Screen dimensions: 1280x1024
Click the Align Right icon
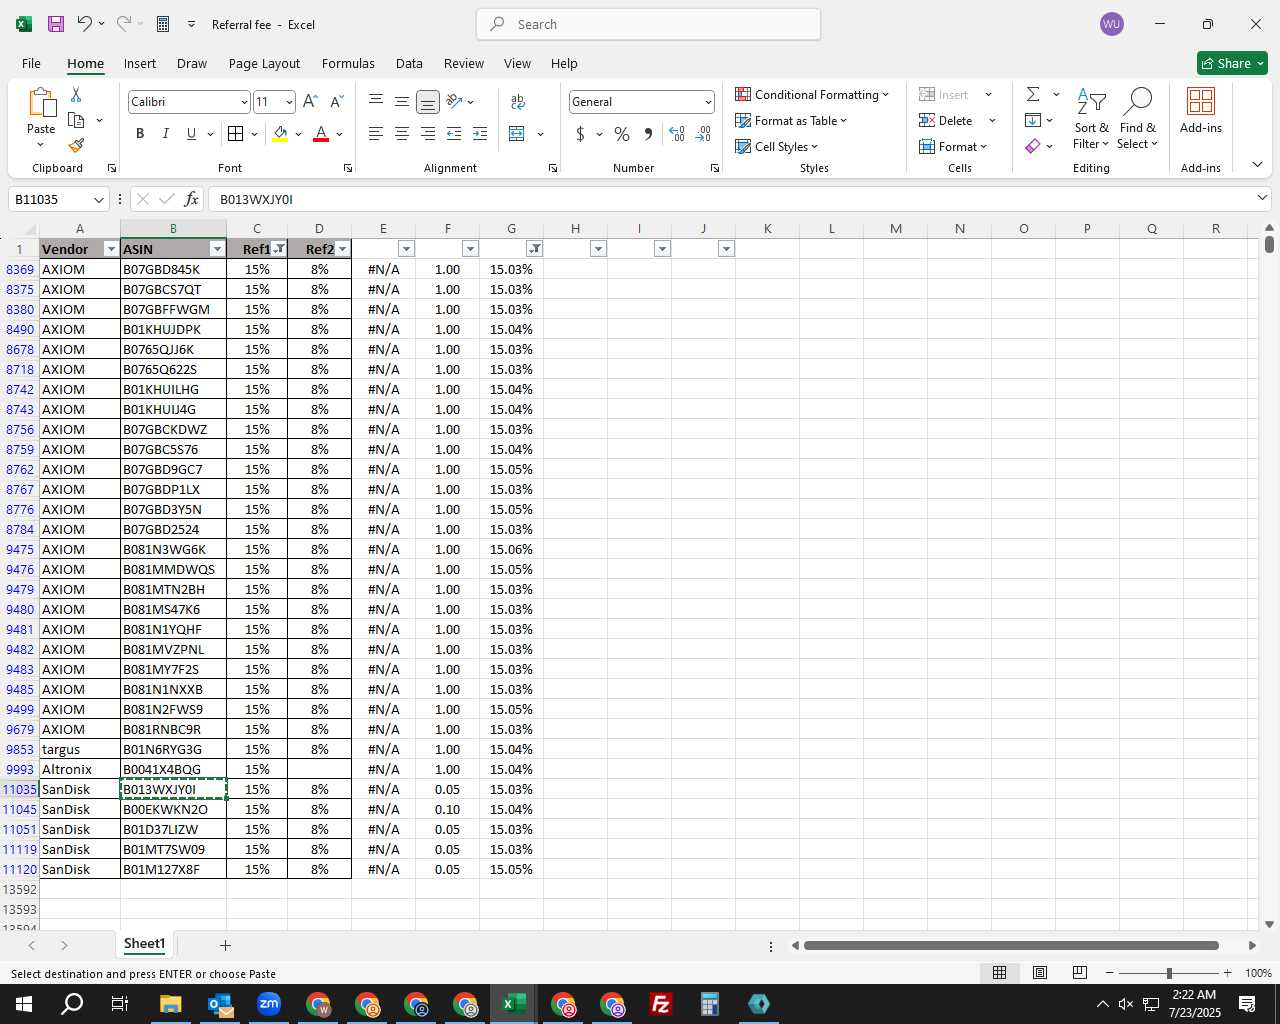(427, 134)
